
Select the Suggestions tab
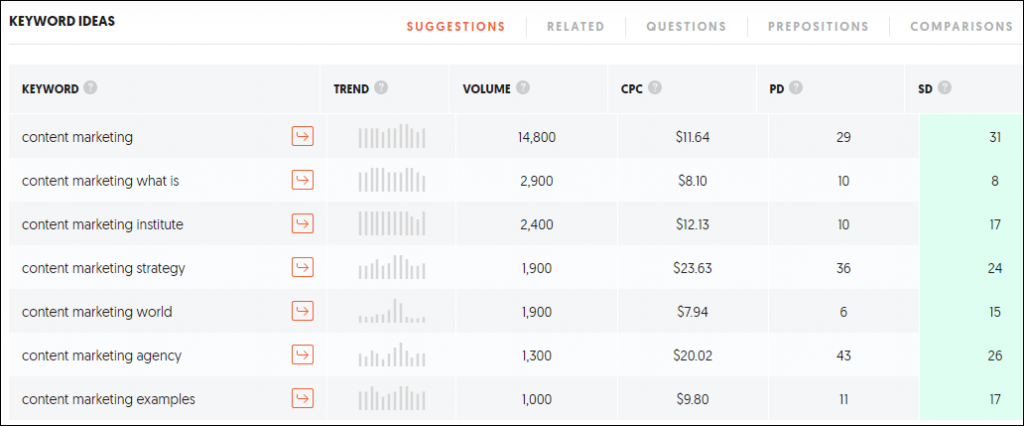coord(455,27)
